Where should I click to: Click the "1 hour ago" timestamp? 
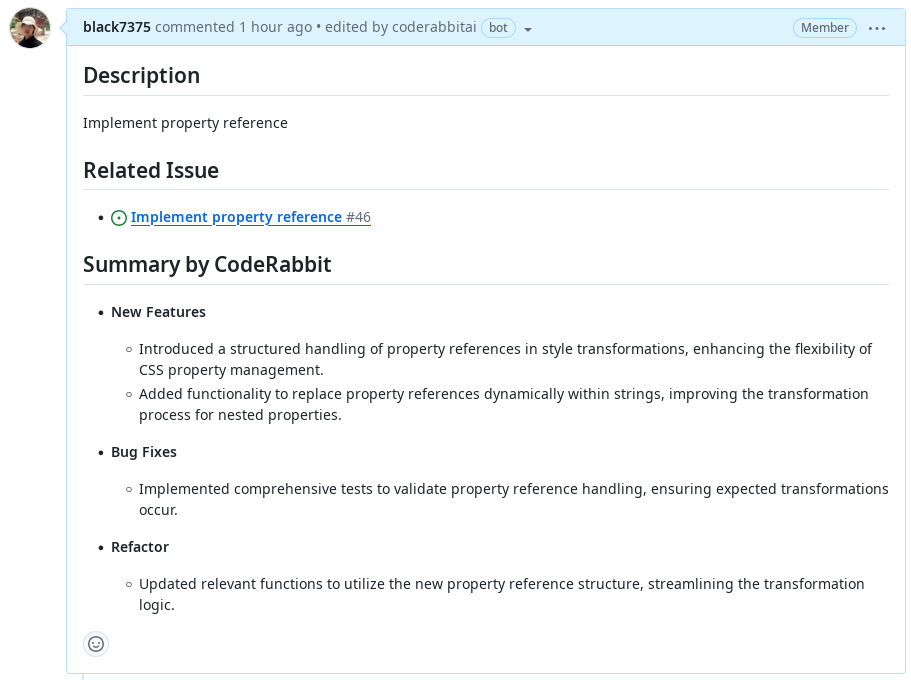pyautogui.click(x=275, y=27)
